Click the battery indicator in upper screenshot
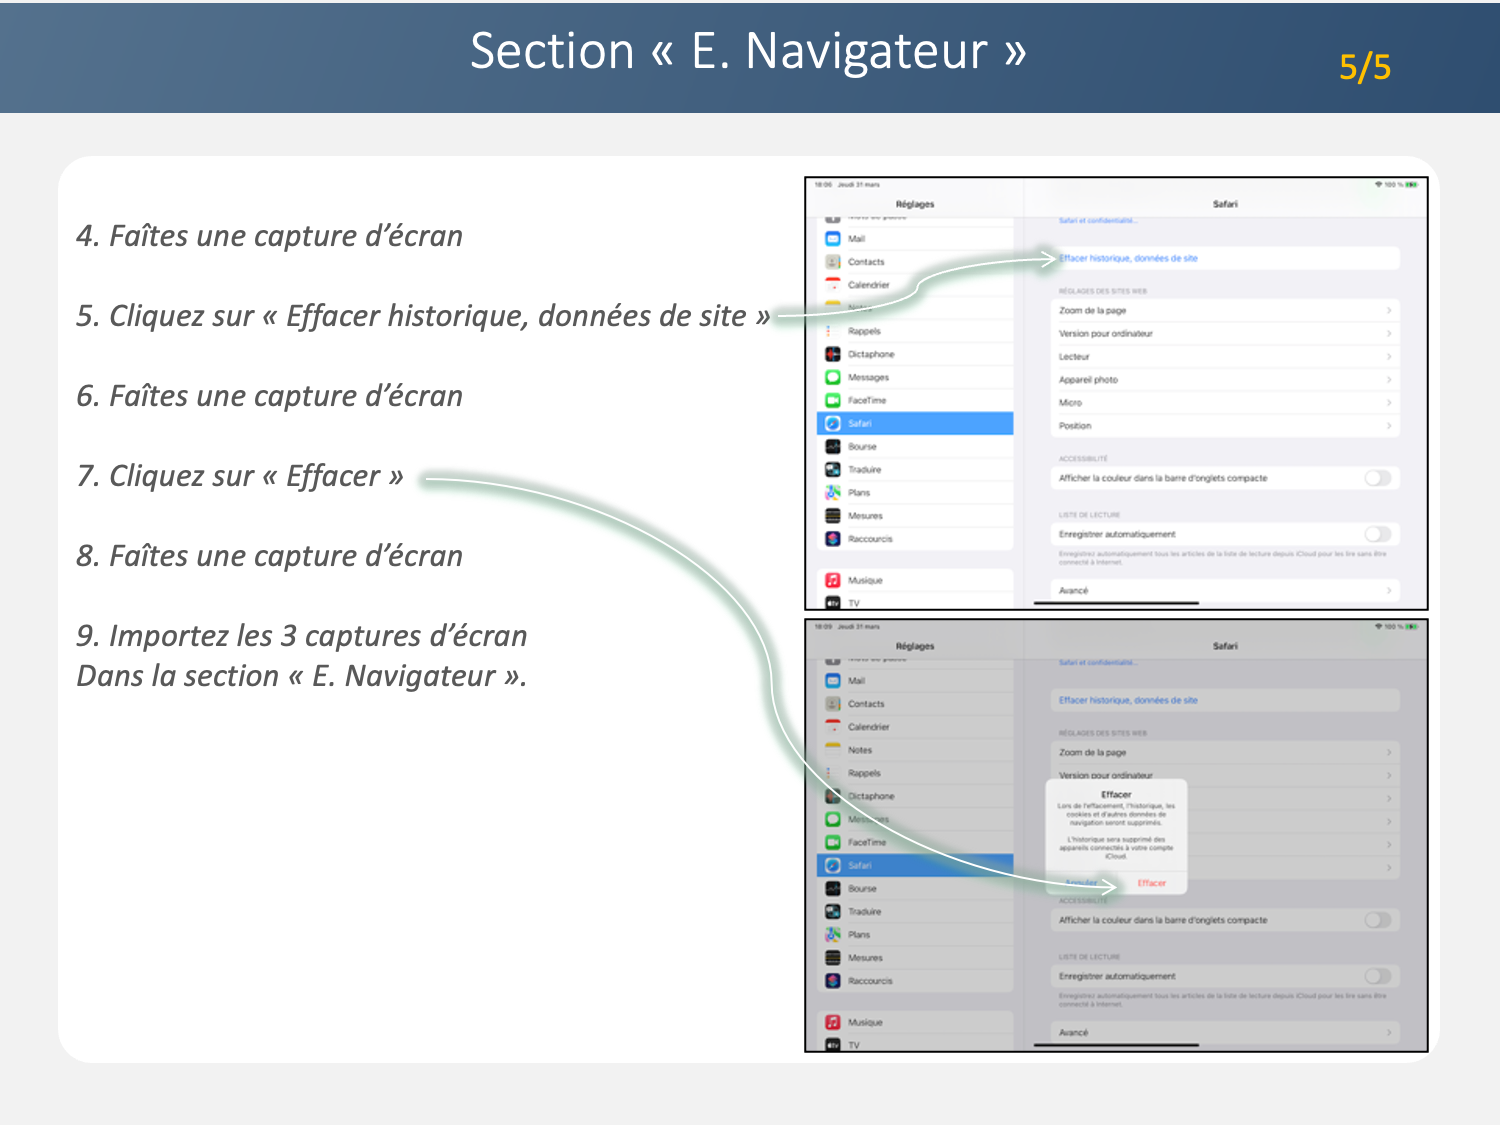 click(x=1411, y=185)
